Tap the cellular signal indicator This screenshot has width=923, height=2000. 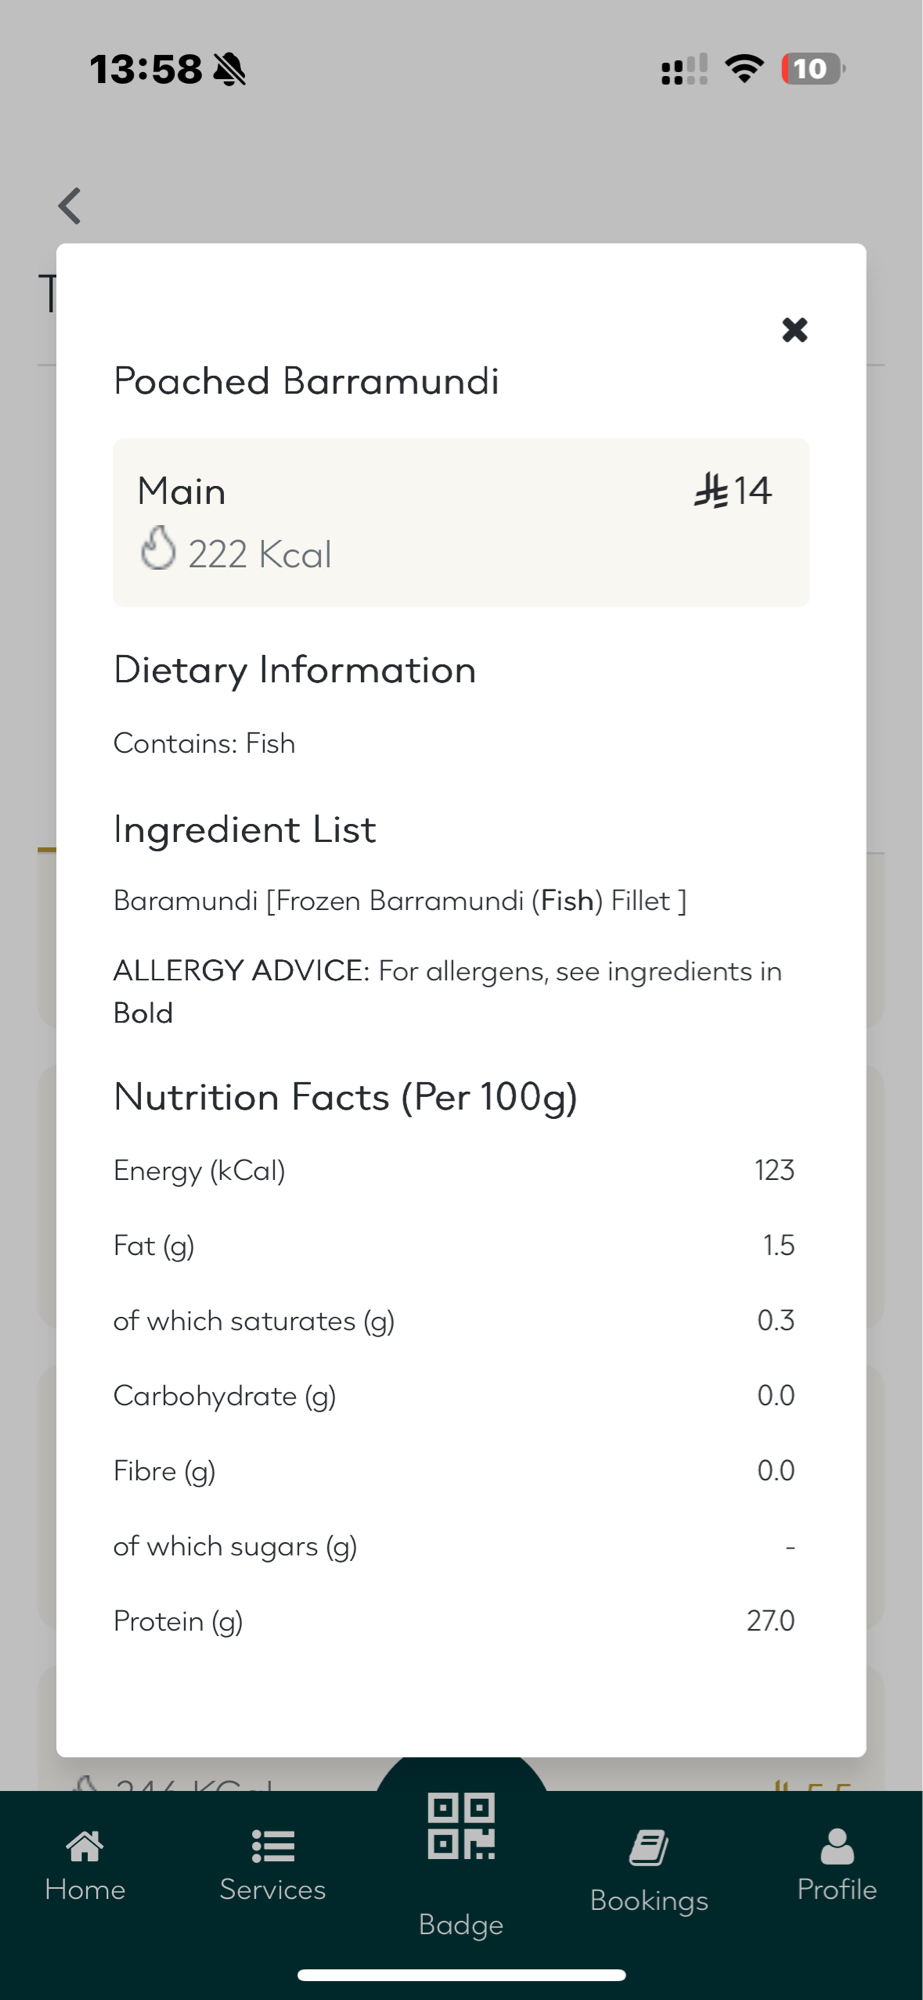[x=684, y=69]
